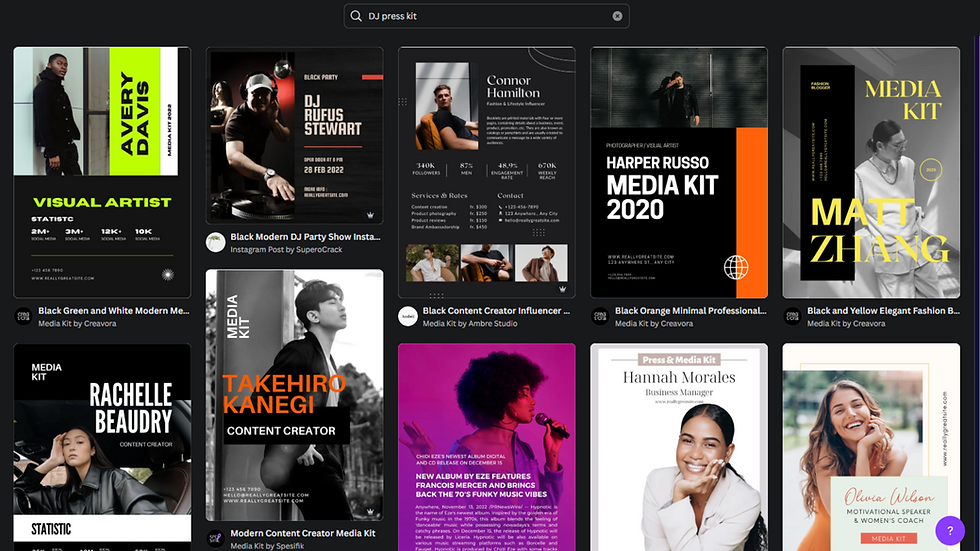Viewport: 980px width, 551px height.
Task: Click 'Media Kit by Creavora' under Harper Russo
Action: [654, 324]
